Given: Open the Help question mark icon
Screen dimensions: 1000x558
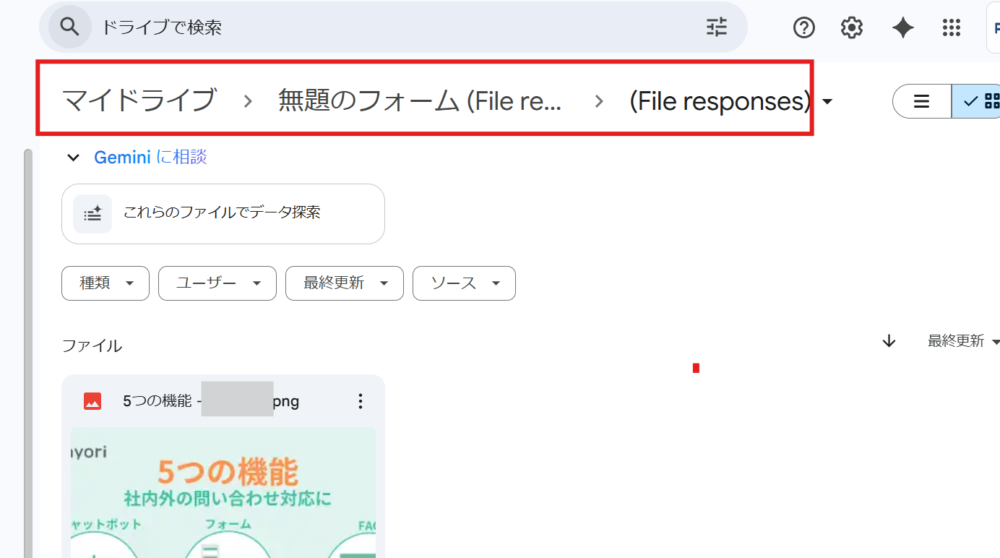Looking at the screenshot, I should point(804,28).
